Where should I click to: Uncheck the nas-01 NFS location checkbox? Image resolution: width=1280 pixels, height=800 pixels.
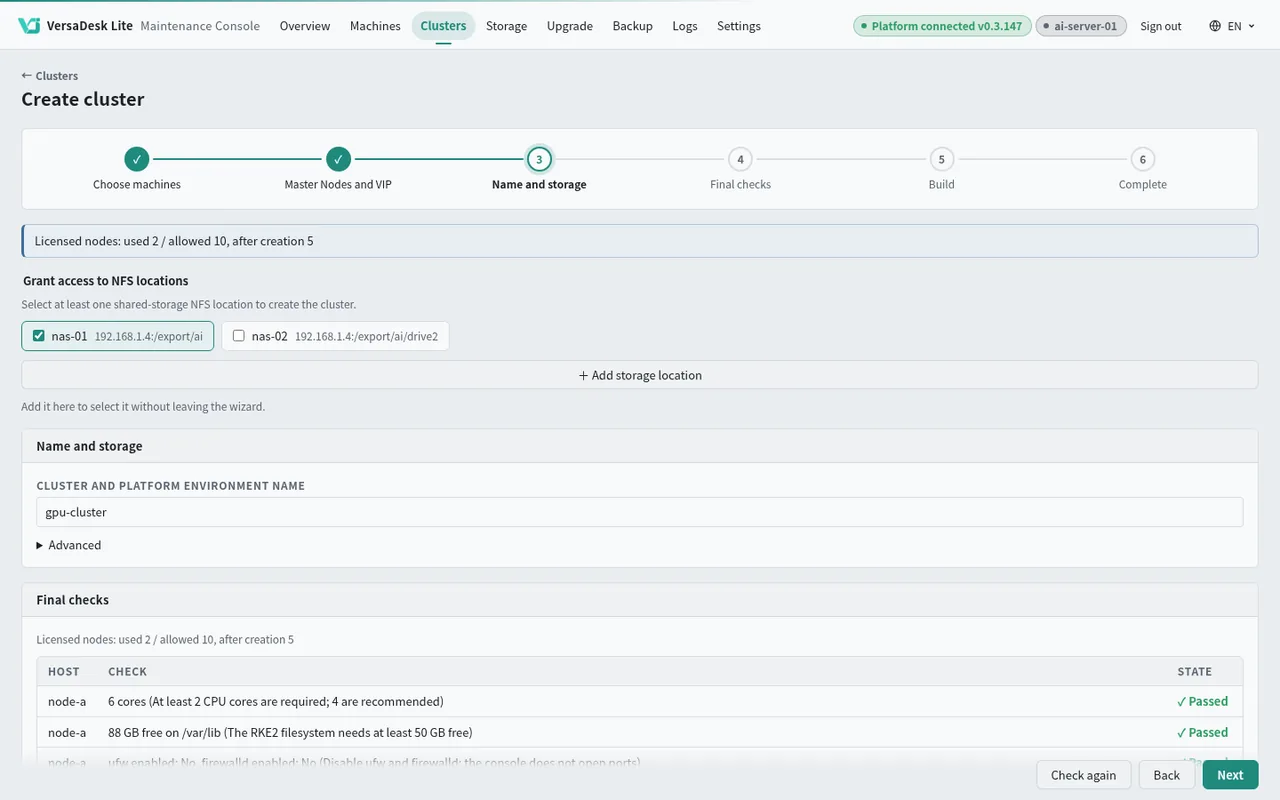pos(39,336)
